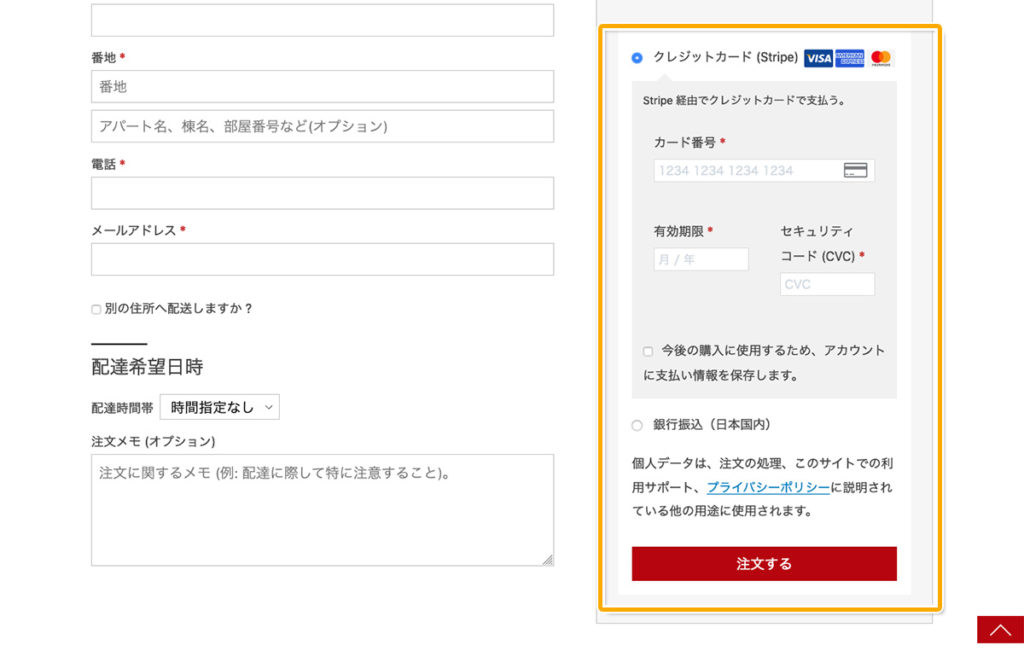Check the 別の住所へ配送しますか checkbox
This screenshot has height=651, width=1024.
[96, 310]
